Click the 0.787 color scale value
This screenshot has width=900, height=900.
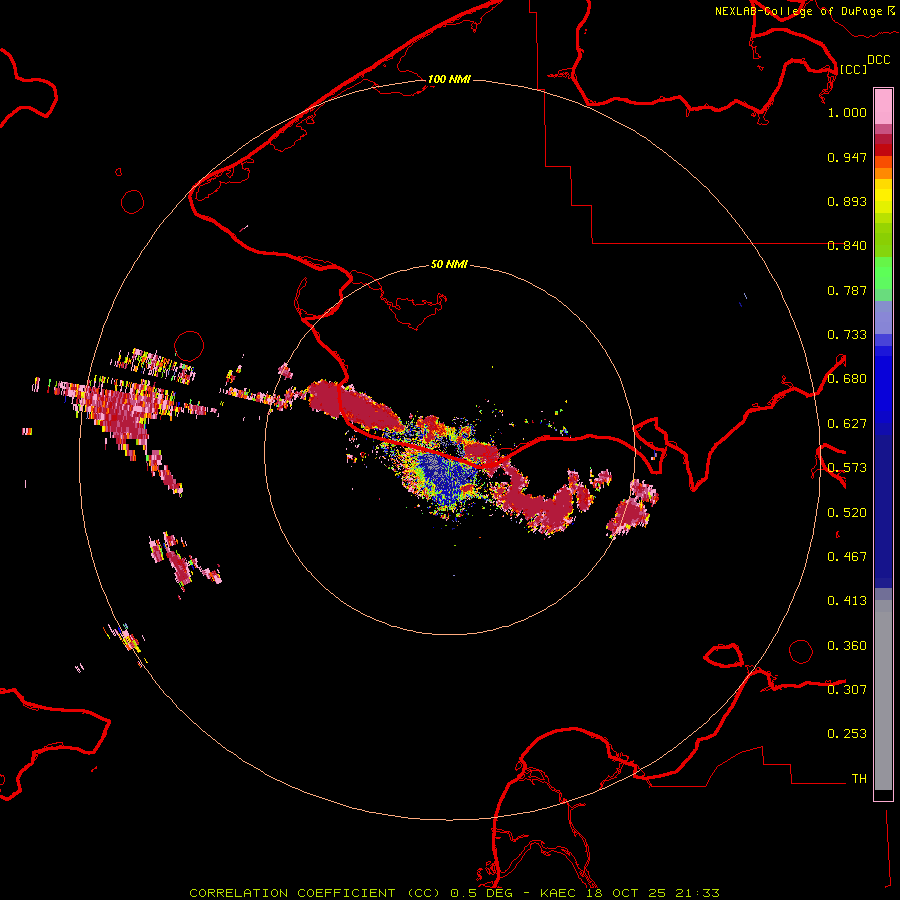847,290
